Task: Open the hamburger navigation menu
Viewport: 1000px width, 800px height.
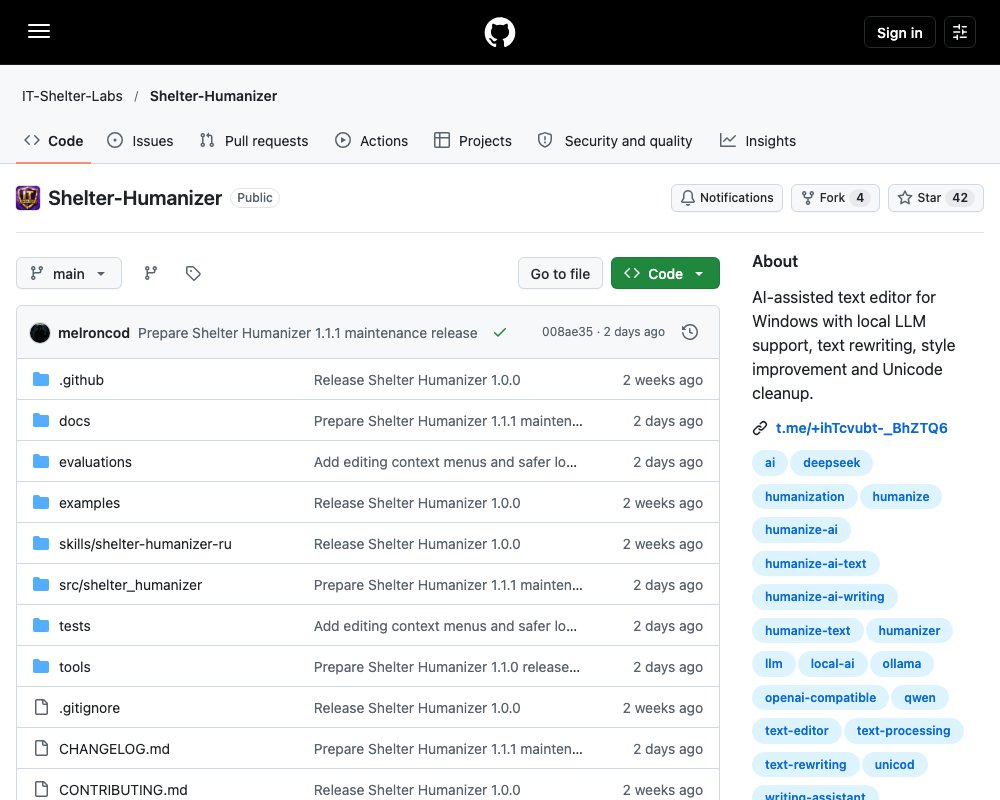Action: [x=39, y=31]
